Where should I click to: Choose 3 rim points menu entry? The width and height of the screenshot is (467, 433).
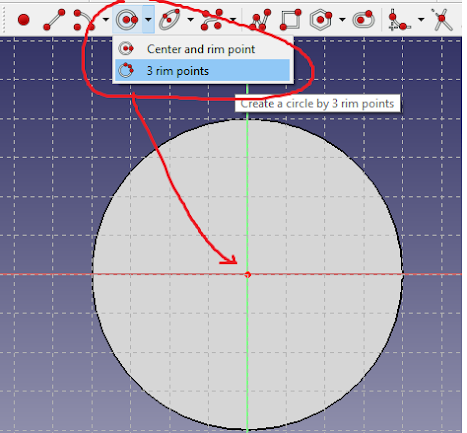click(x=203, y=71)
